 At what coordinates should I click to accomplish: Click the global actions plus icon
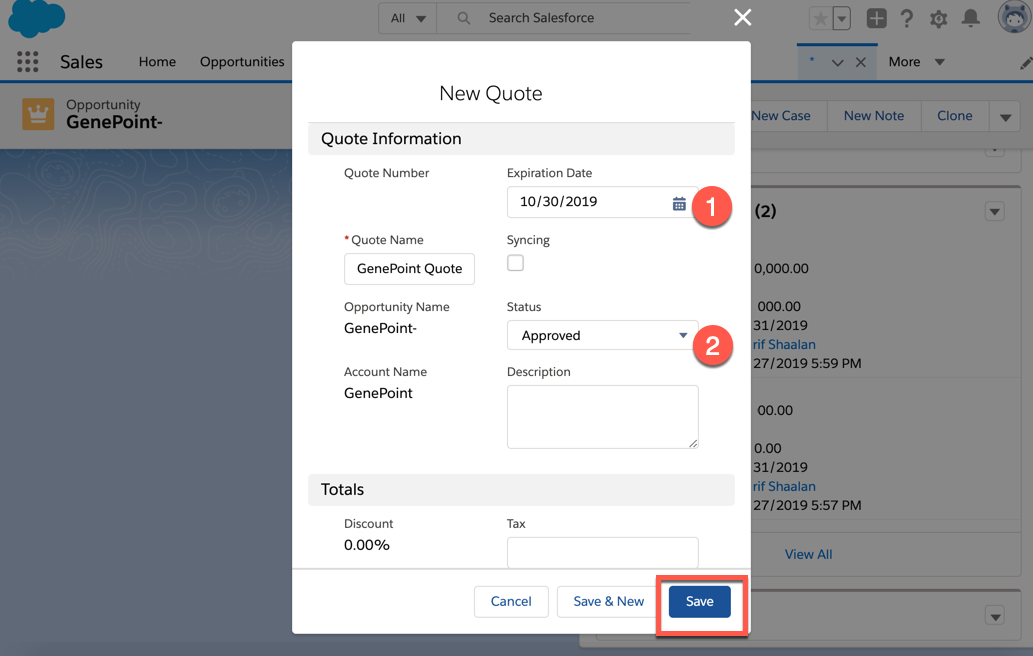pyautogui.click(x=876, y=18)
